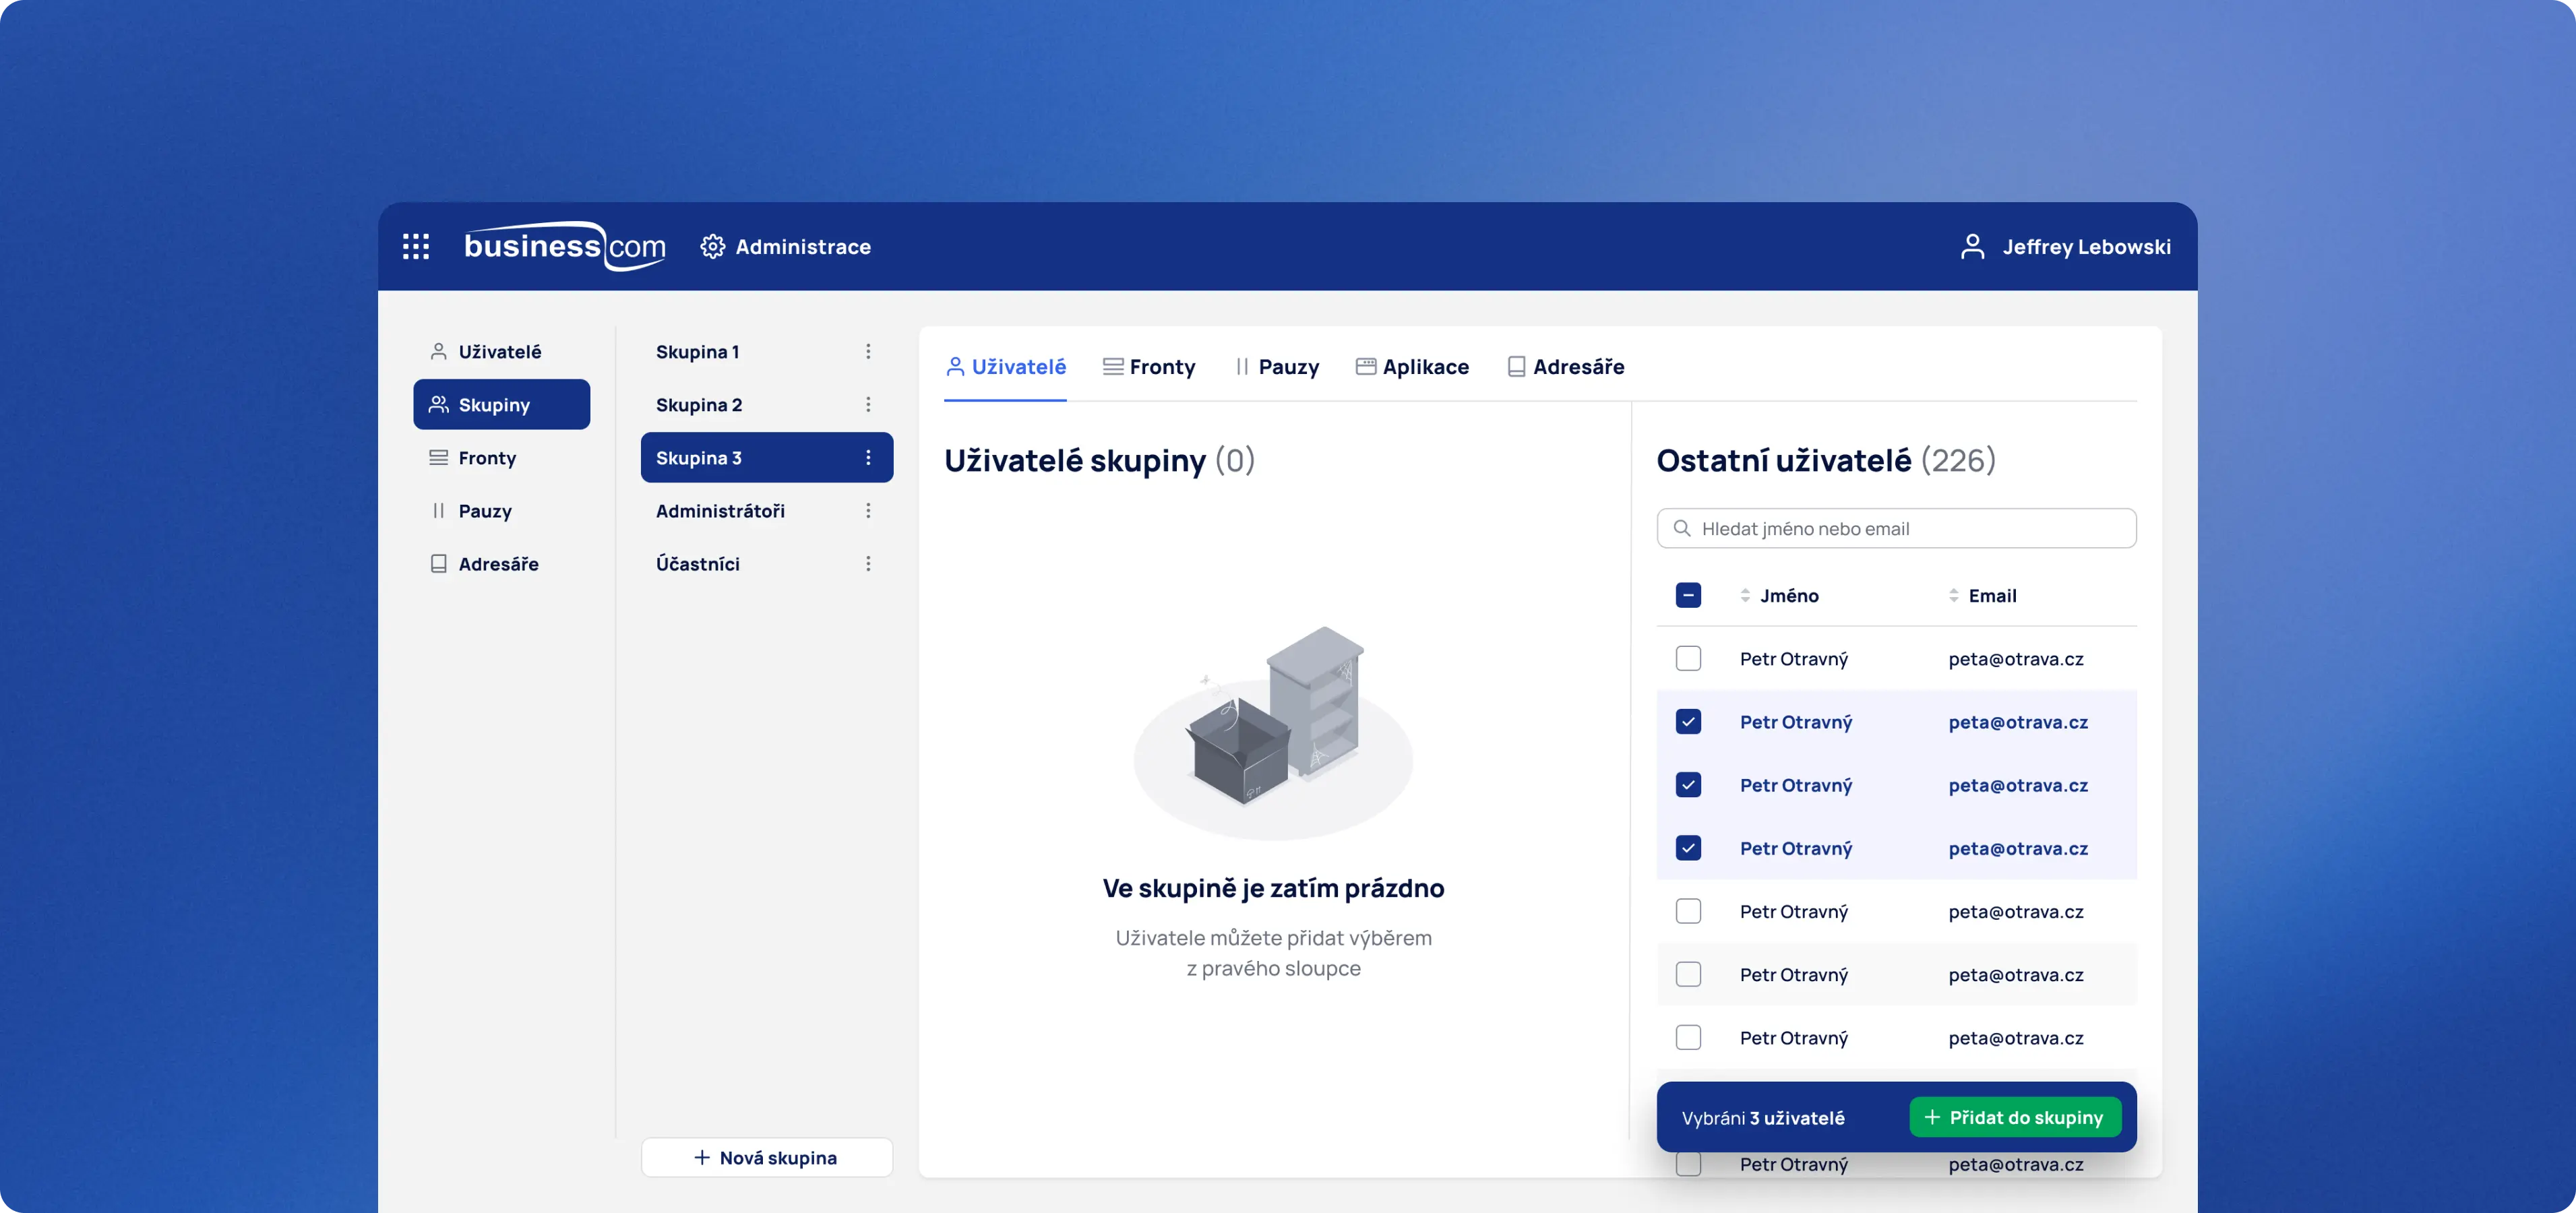This screenshot has width=2576, height=1213.
Task: Switch to the Fronty tab
Action: pyautogui.click(x=1148, y=367)
